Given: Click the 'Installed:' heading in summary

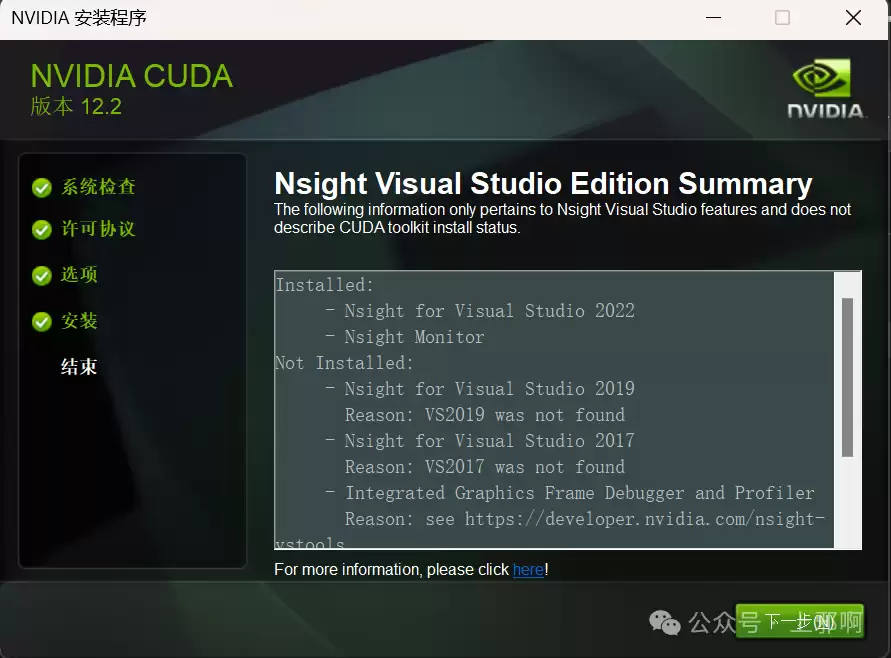Looking at the screenshot, I should (x=324, y=285).
